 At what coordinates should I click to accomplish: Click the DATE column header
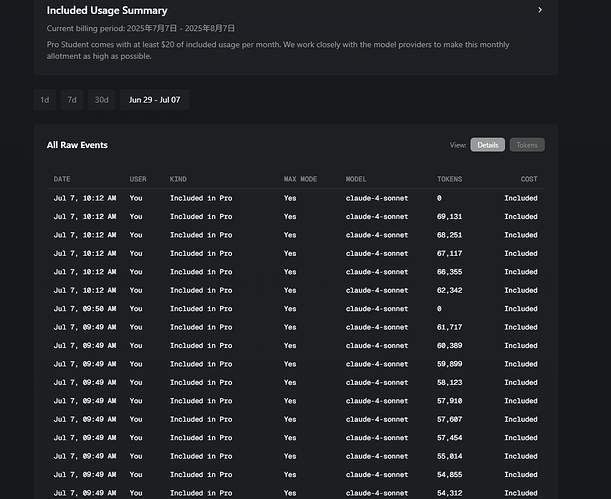(62, 179)
